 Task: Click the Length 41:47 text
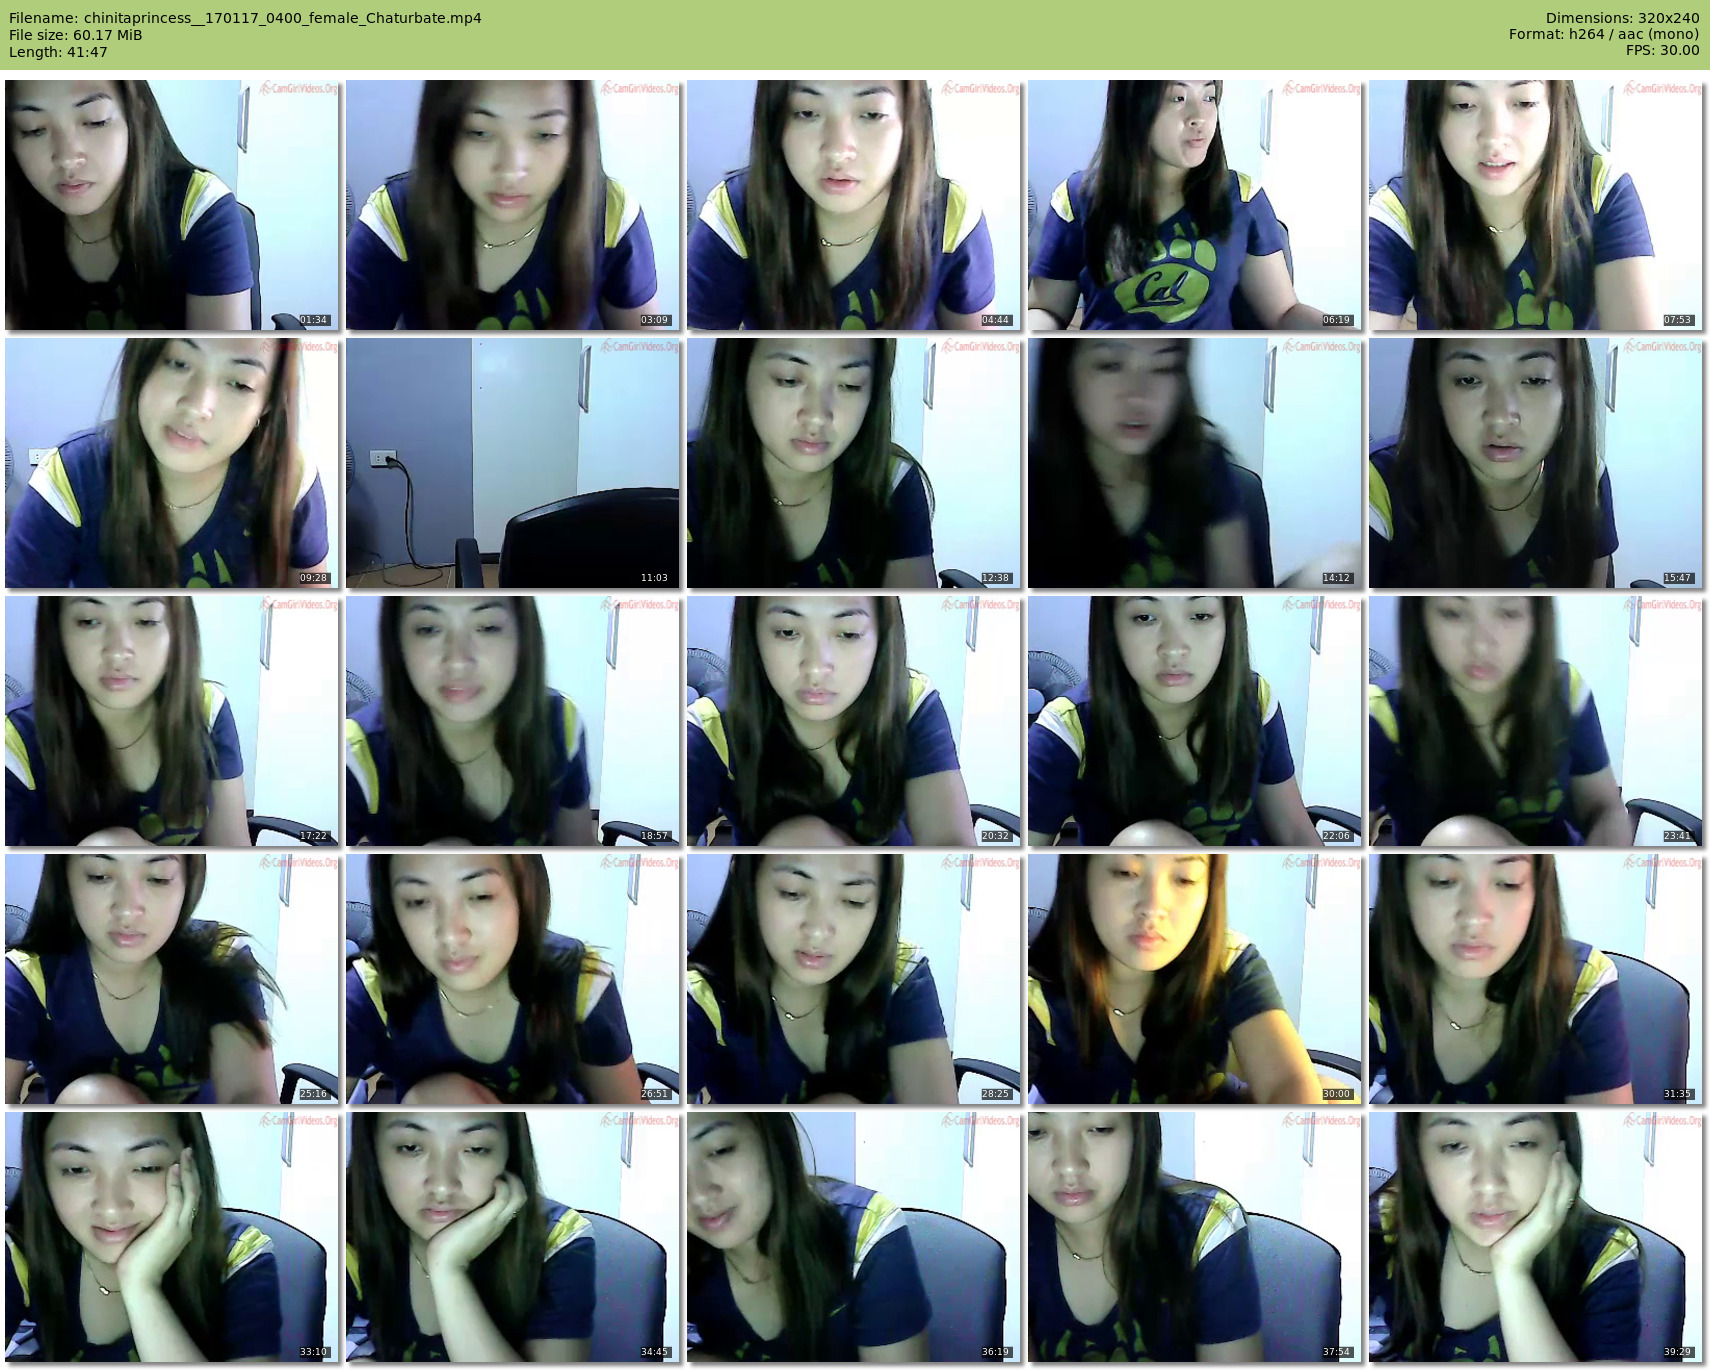(58, 52)
